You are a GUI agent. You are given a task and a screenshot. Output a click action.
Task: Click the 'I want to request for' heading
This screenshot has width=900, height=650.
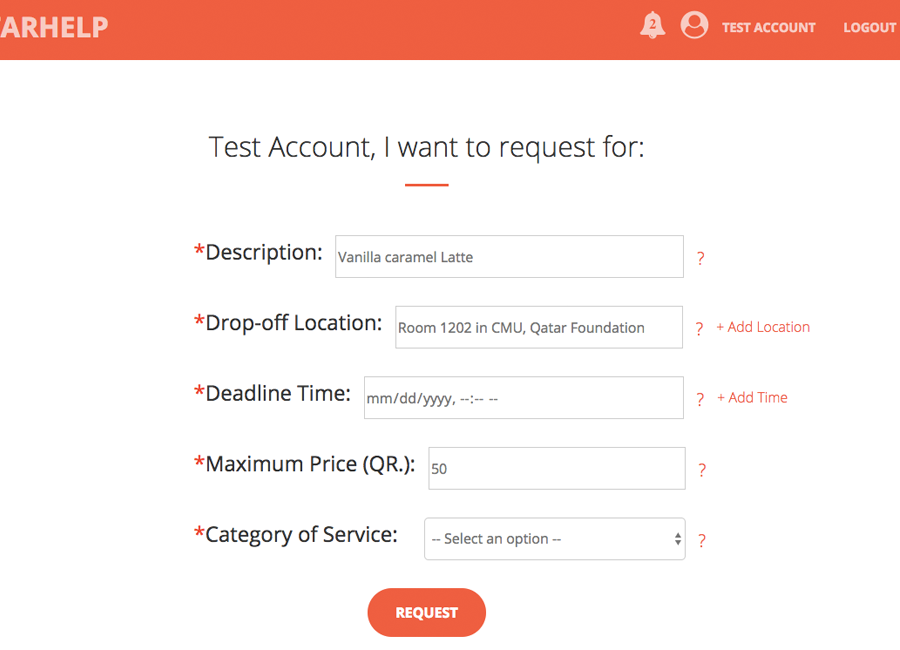(x=427, y=147)
